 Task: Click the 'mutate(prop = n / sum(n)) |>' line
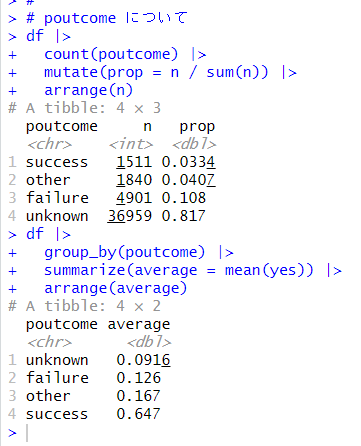point(170,72)
